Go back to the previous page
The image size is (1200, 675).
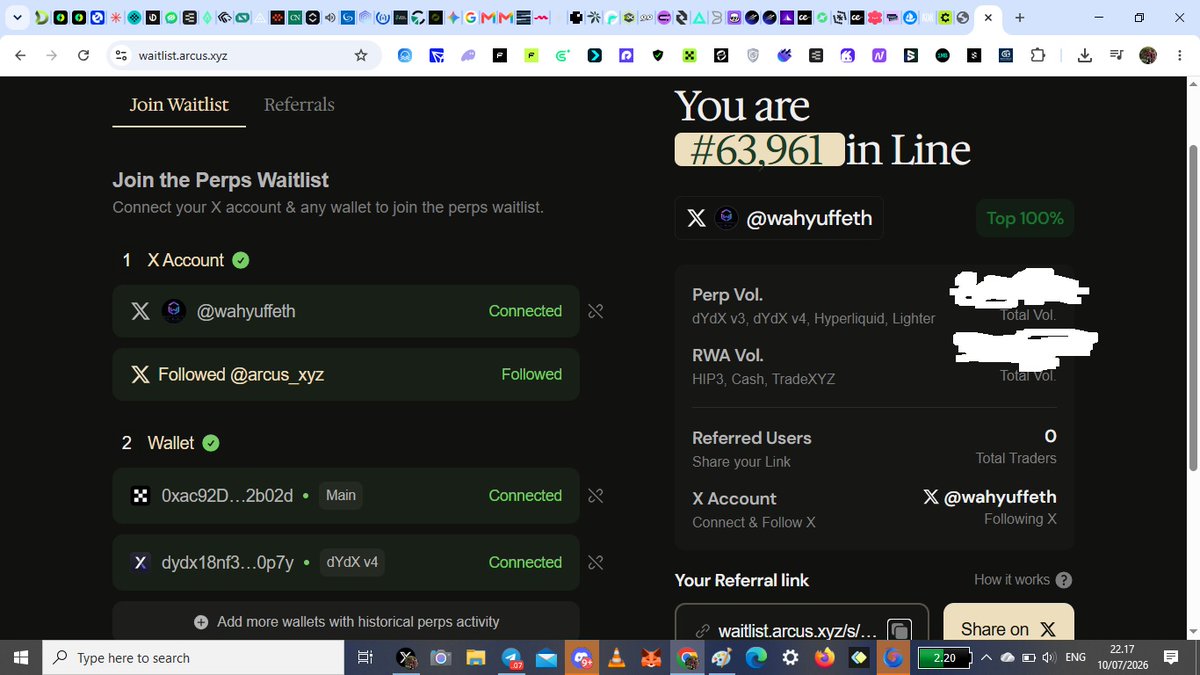[x=20, y=55]
